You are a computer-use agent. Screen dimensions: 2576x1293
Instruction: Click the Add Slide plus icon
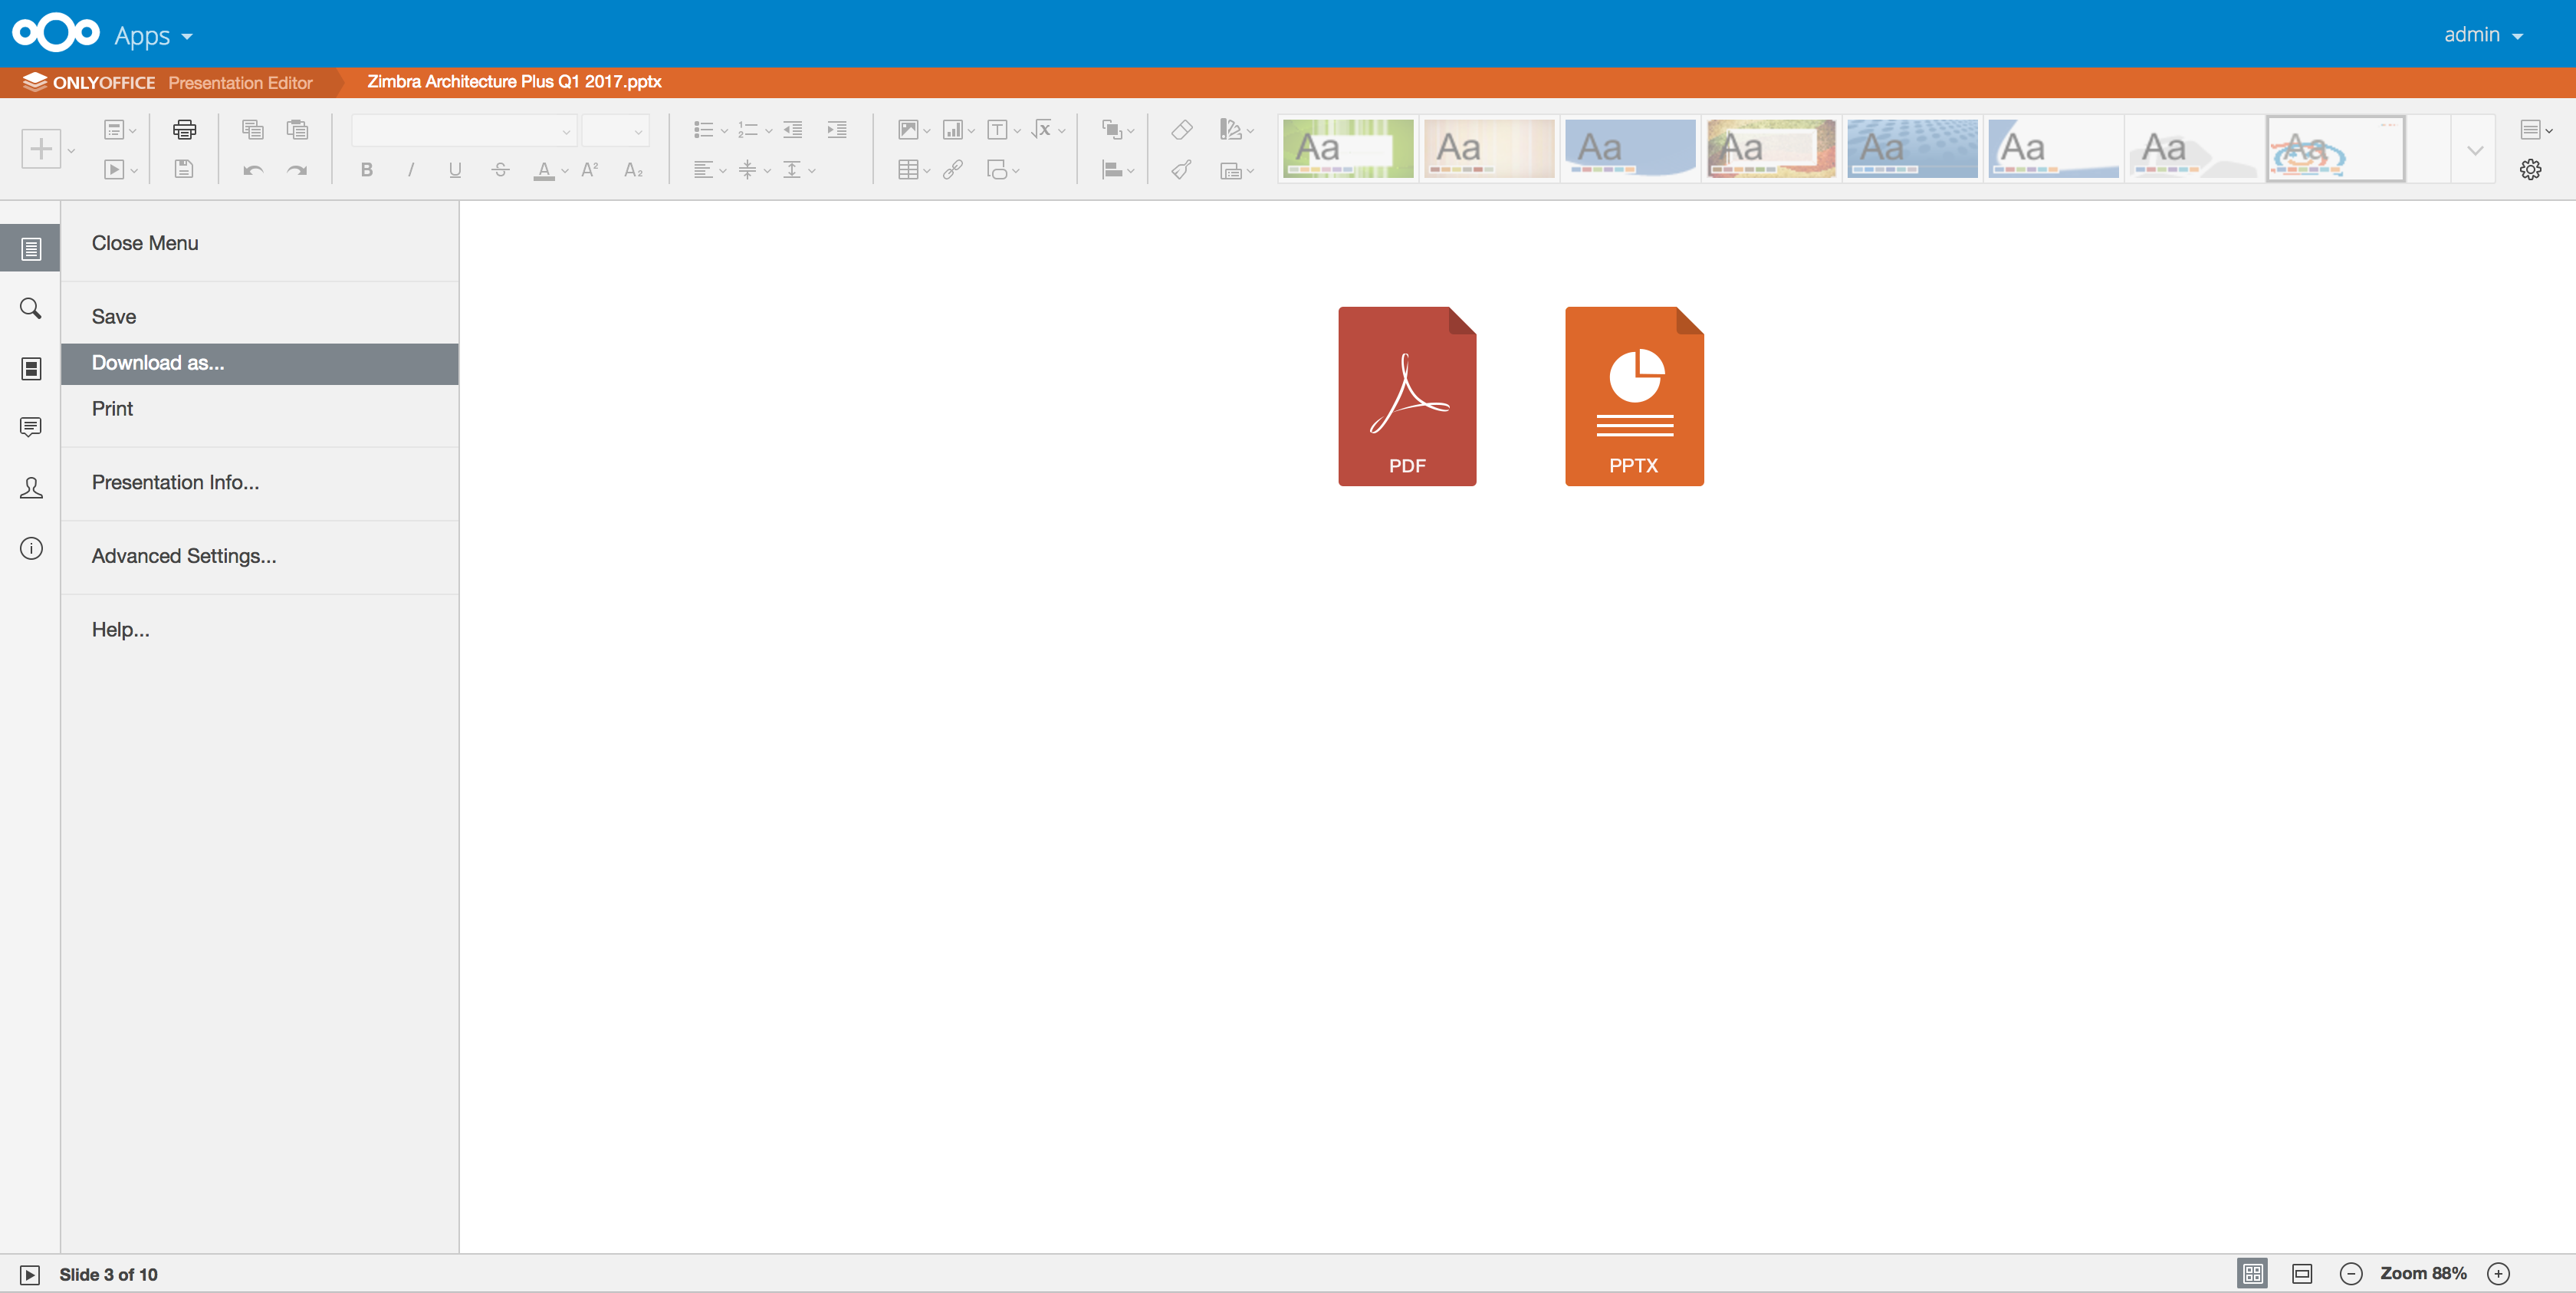(41, 150)
